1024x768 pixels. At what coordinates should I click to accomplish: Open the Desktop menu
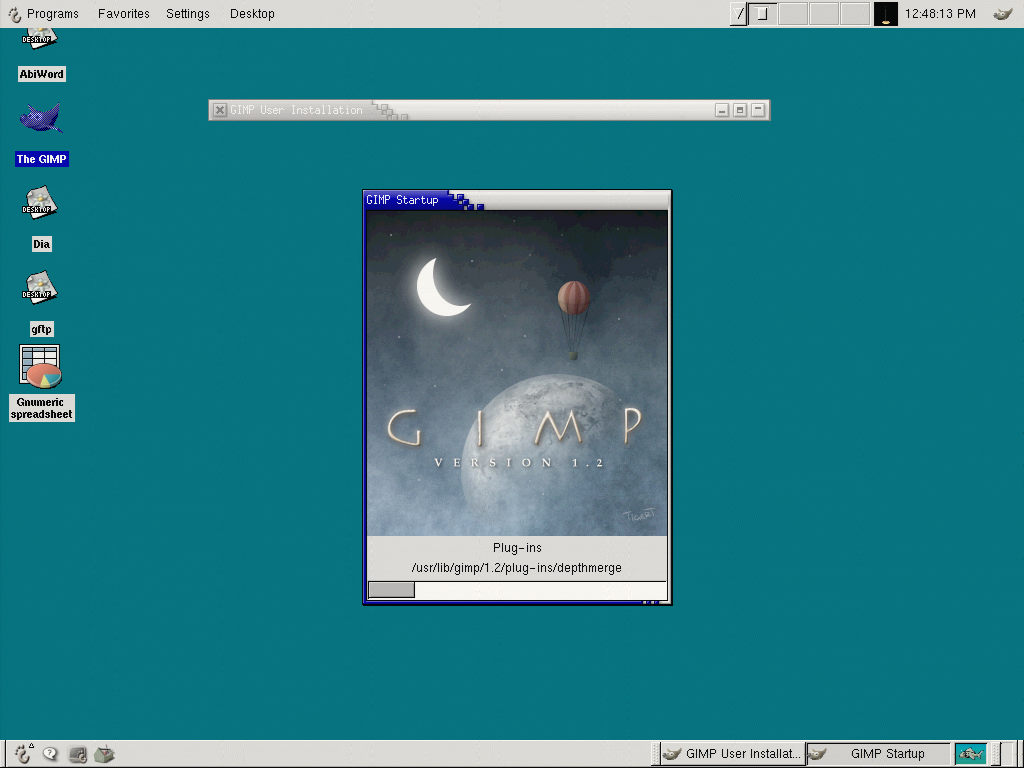tap(252, 14)
